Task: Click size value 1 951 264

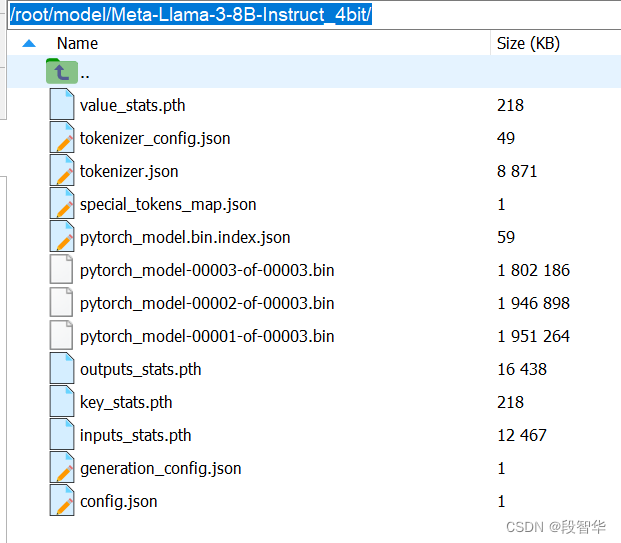Action: click(533, 337)
